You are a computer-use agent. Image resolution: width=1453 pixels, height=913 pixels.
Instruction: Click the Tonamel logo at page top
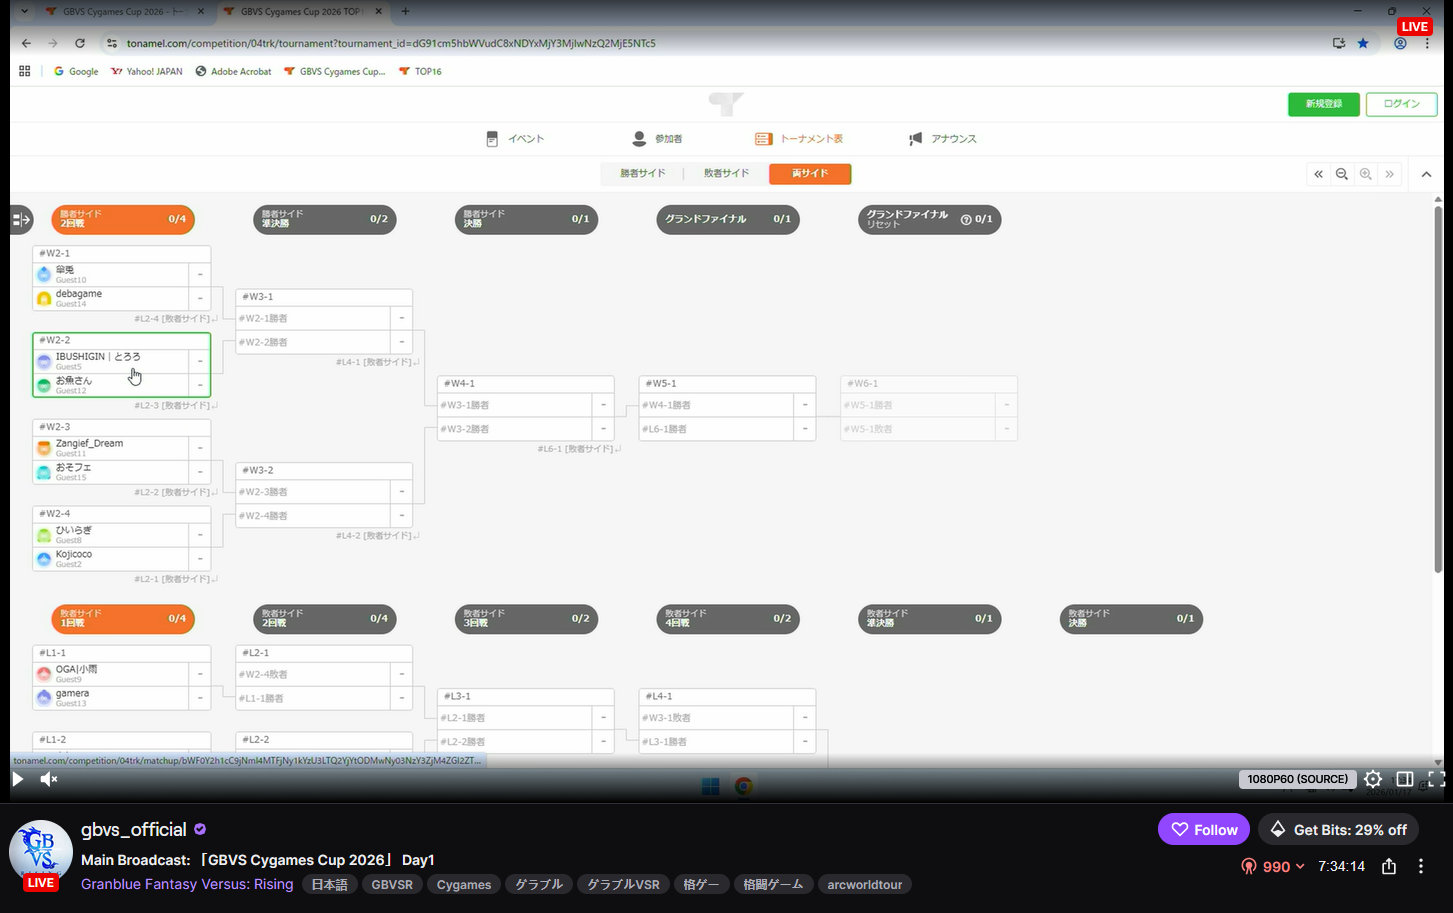pyautogui.click(x=726, y=103)
